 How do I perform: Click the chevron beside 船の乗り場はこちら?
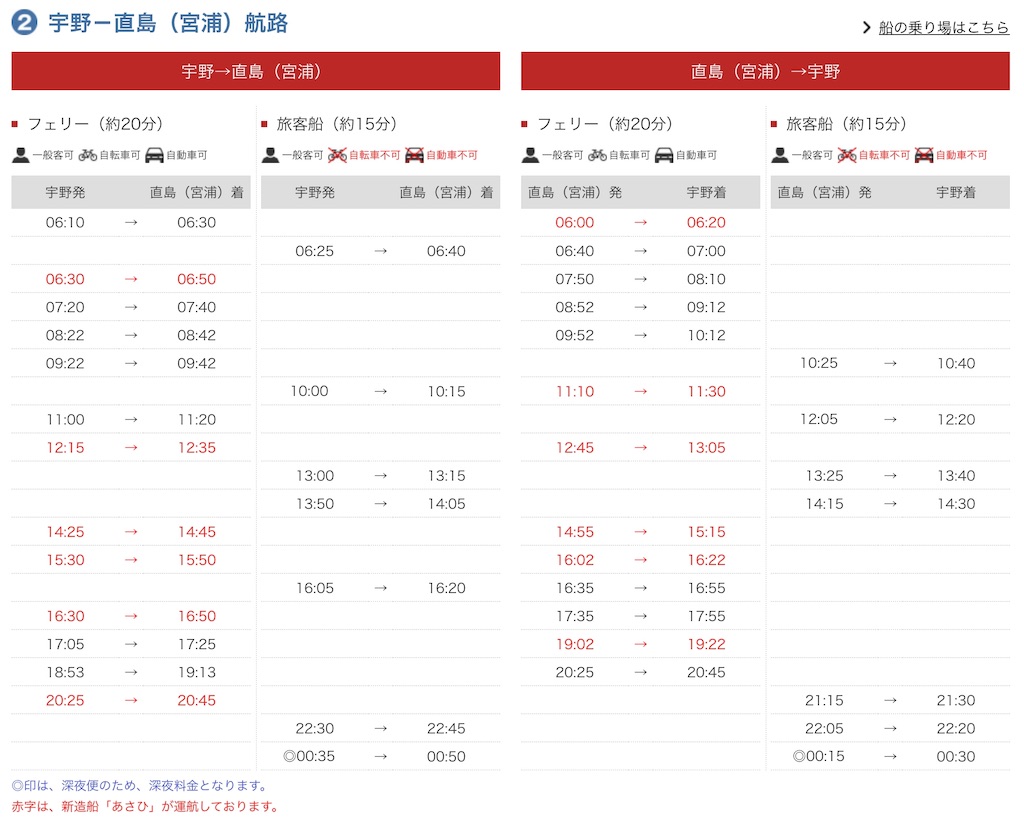(867, 27)
